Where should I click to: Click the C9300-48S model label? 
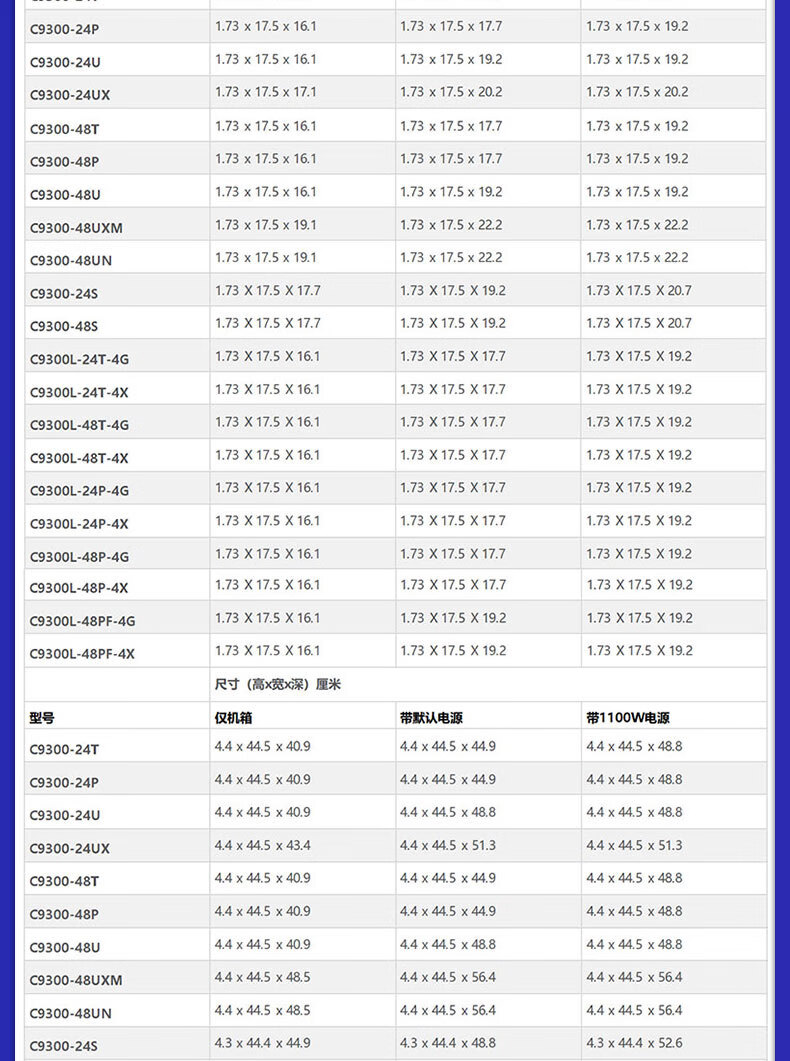point(64,326)
